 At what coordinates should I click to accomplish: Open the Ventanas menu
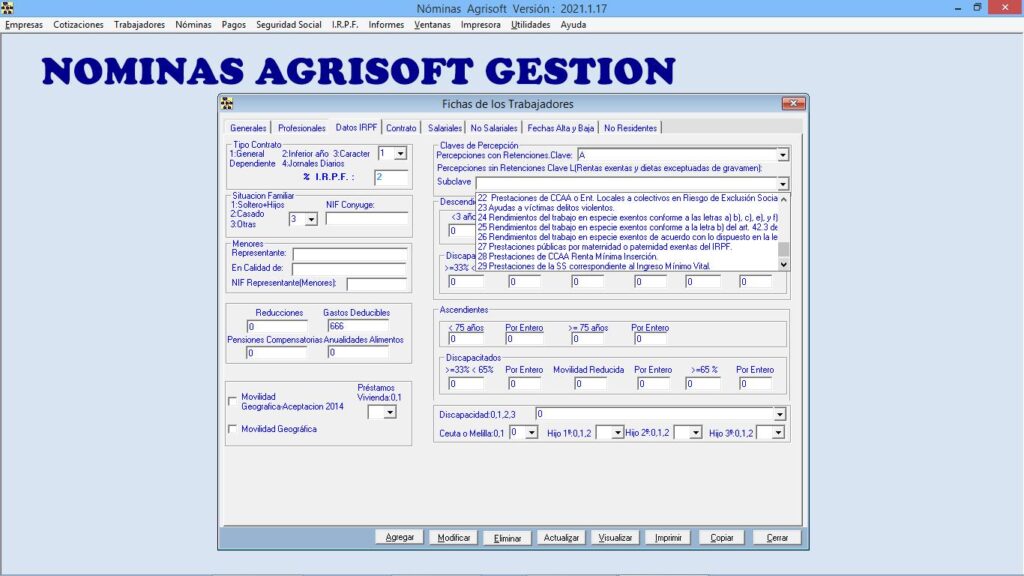432,25
